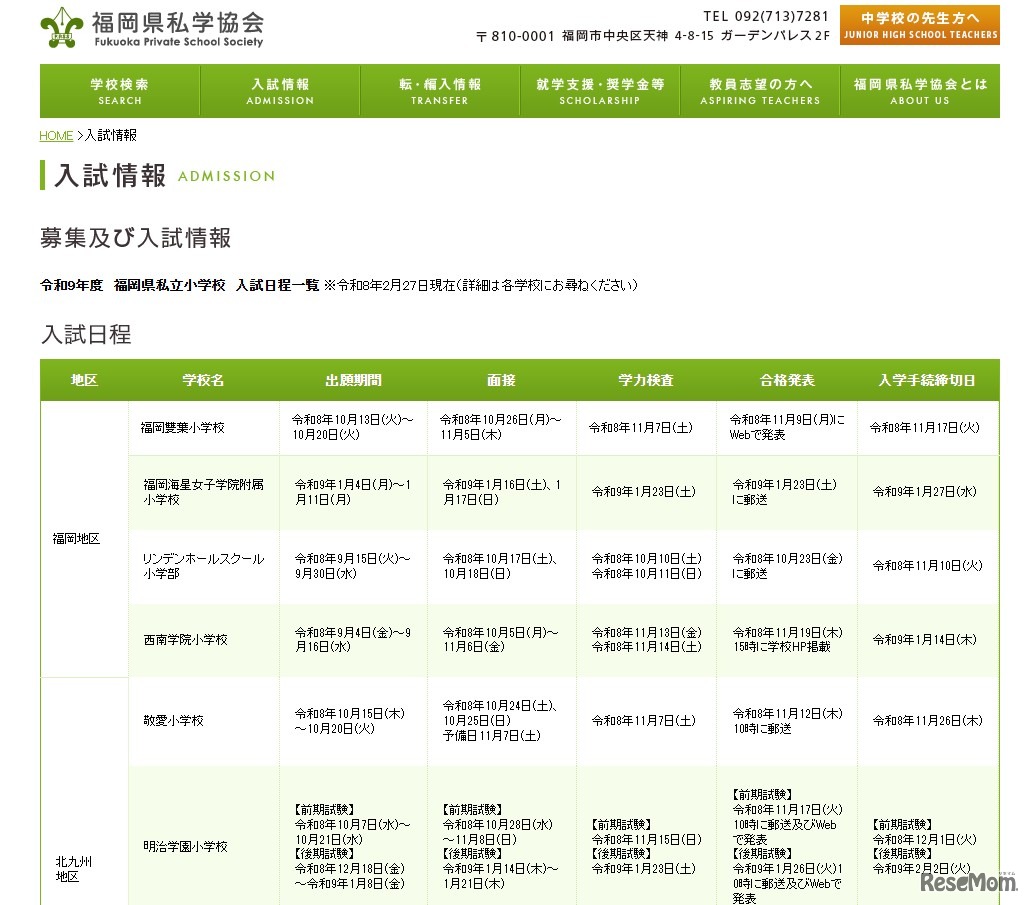Screen dimensions: 1031x905
Task: Click 西南学院 deadline 令和9年1月14日(木)
Action: tap(924, 640)
